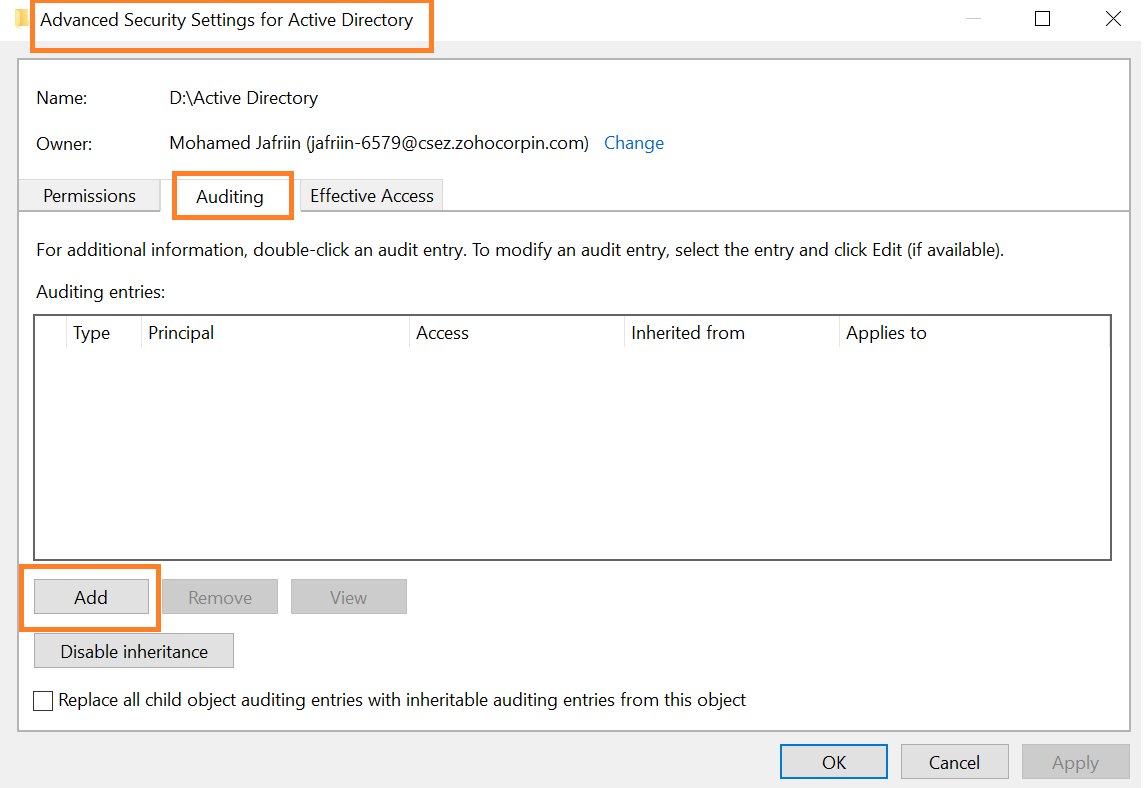The height and width of the screenshot is (788, 1146).
Task: Click the View button
Action: [348, 596]
